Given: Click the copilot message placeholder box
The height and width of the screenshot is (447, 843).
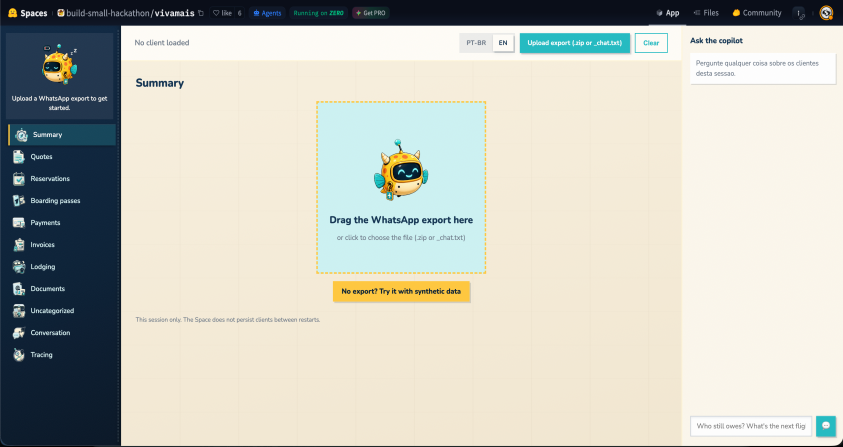Looking at the screenshot, I should [763, 68].
